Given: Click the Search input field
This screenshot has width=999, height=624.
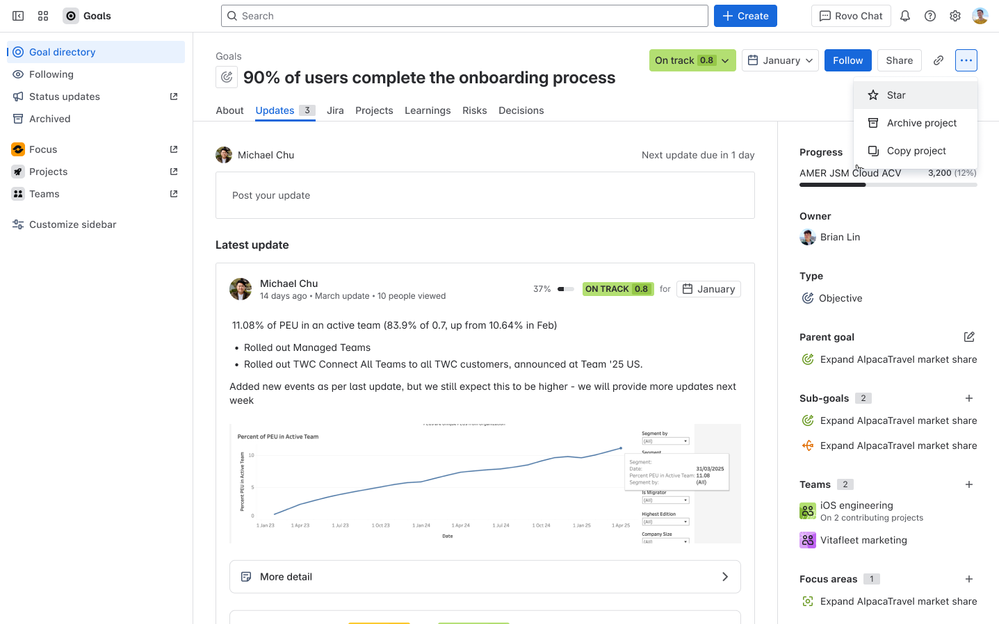Looking at the screenshot, I should [464, 16].
